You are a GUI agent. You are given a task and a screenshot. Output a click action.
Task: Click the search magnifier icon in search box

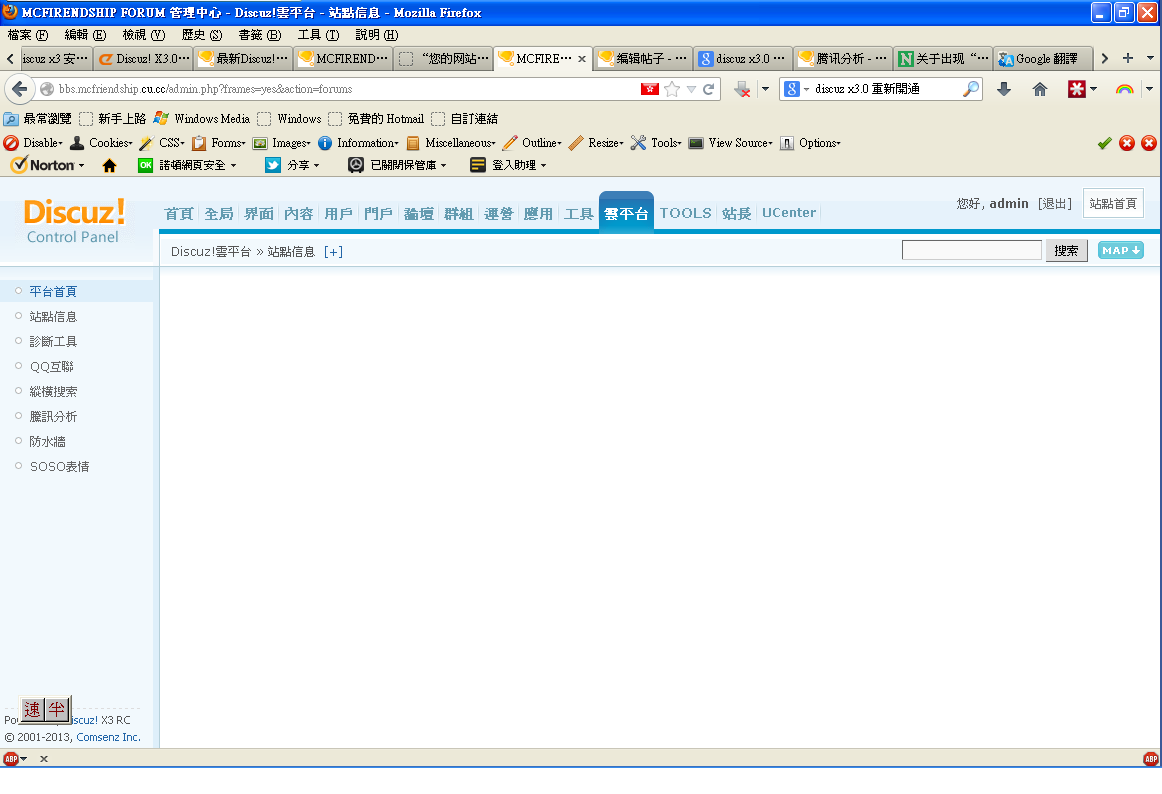coord(970,89)
